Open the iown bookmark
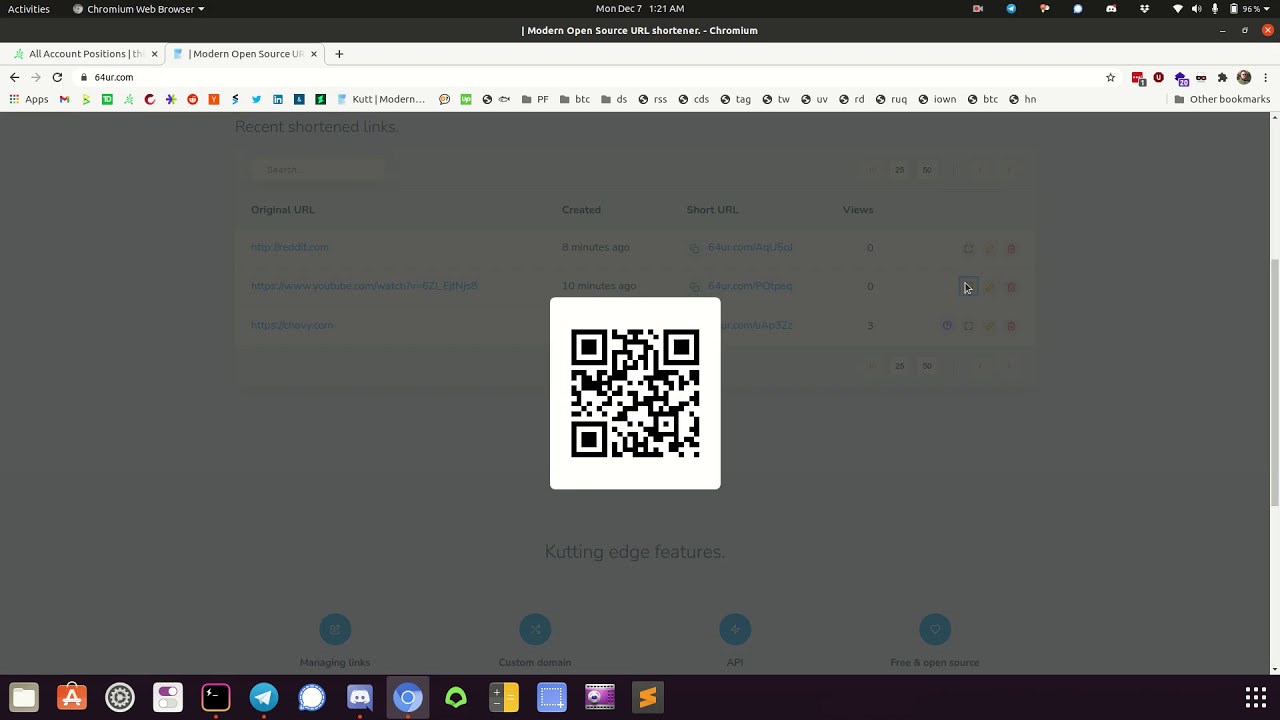This screenshot has width=1280, height=720. 936,99
